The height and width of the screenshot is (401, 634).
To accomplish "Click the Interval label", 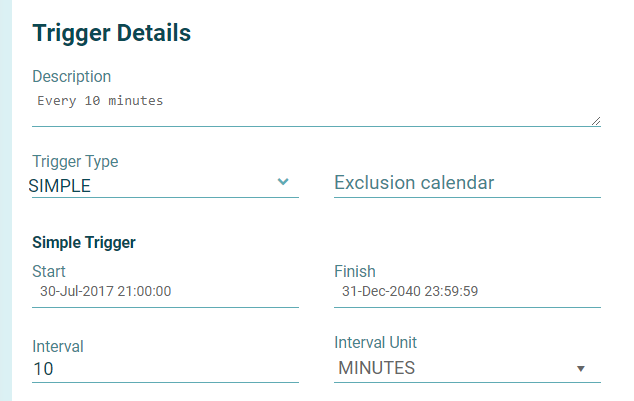I will 58,346.
